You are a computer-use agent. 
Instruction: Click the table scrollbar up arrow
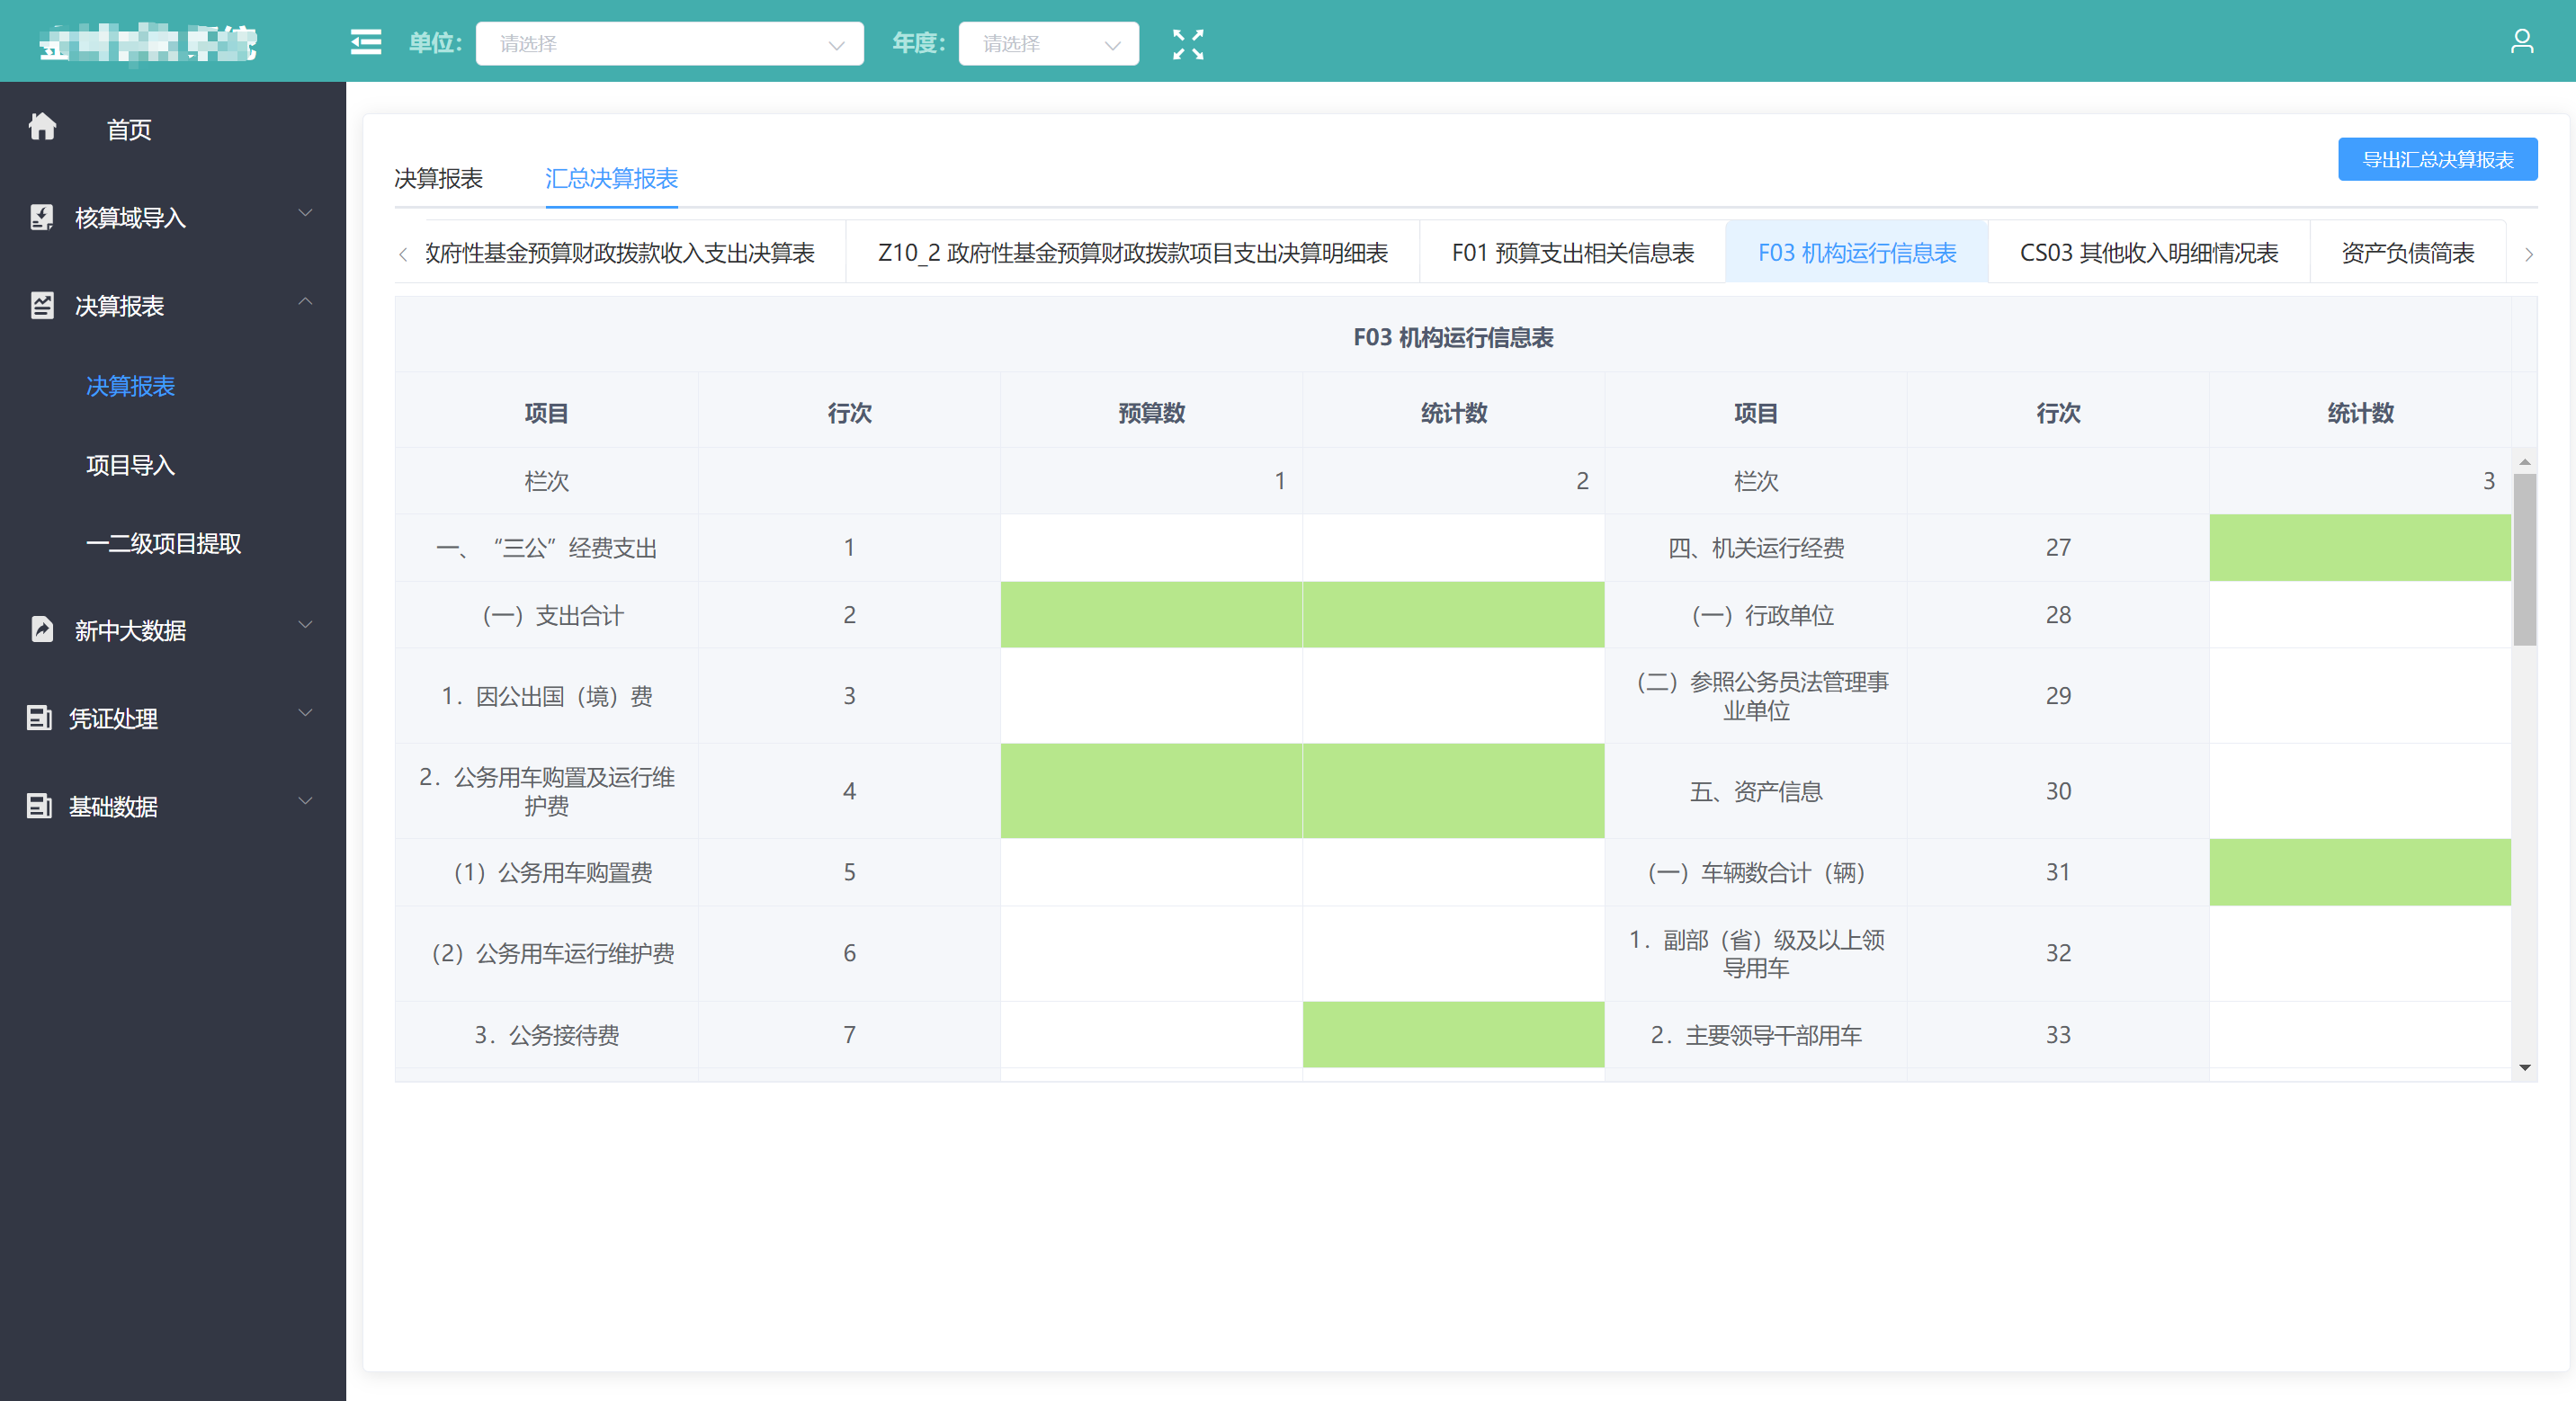click(x=2524, y=461)
